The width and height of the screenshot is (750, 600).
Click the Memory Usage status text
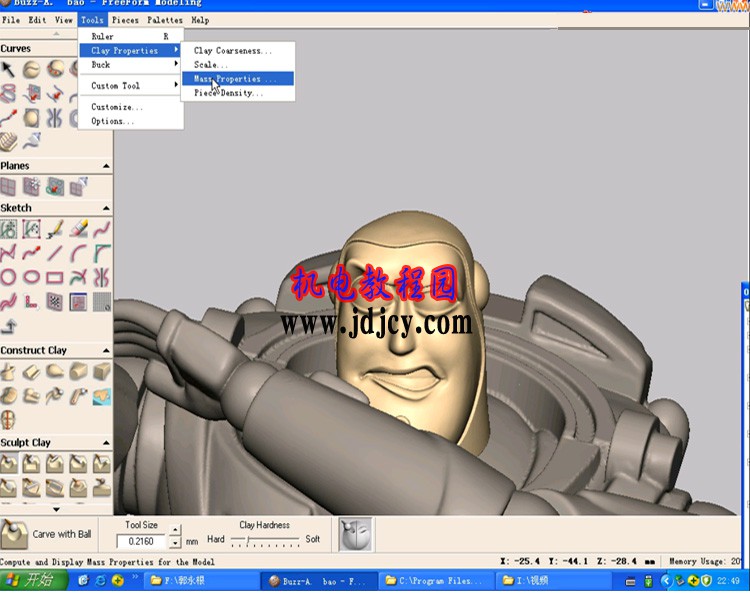pos(705,561)
